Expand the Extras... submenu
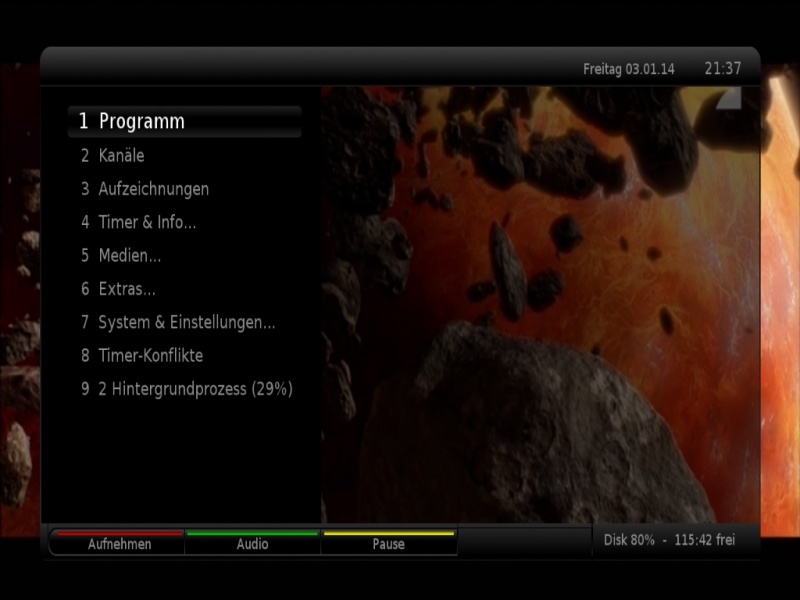 [126, 289]
